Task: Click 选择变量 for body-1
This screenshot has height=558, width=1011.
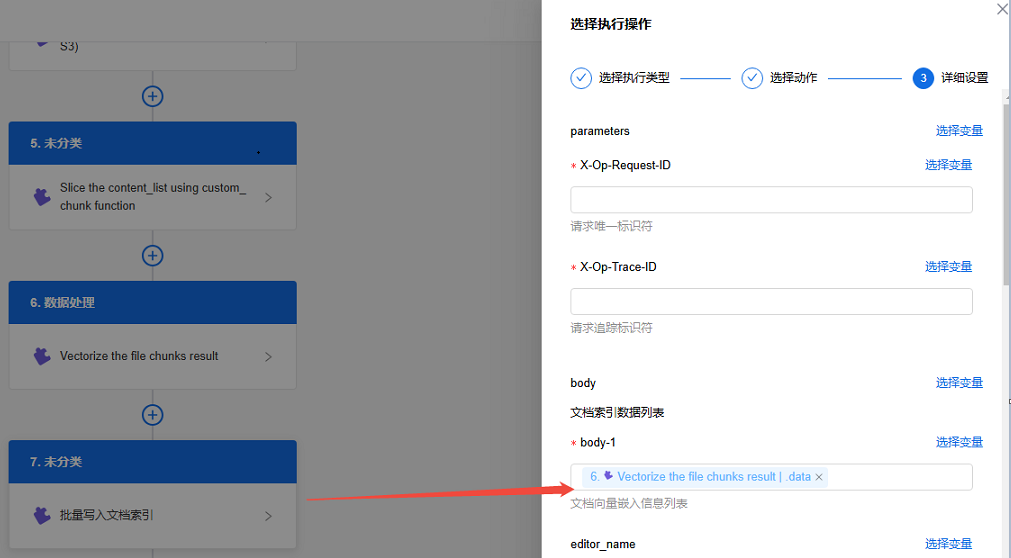Action: (959, 443)
